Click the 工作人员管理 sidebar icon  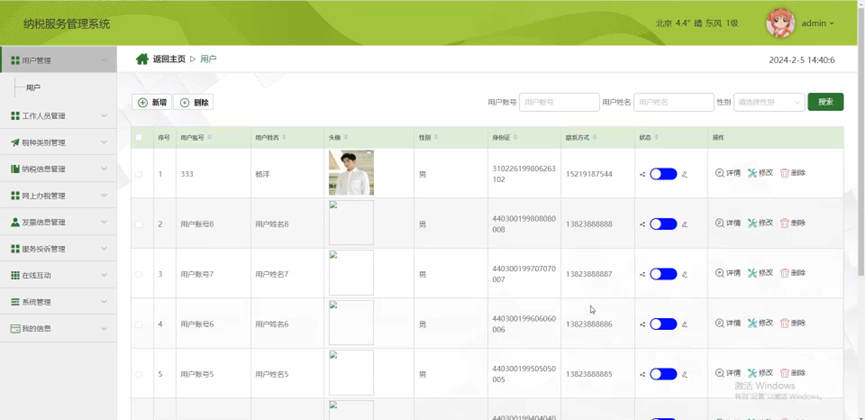click(x=15, y=116)
